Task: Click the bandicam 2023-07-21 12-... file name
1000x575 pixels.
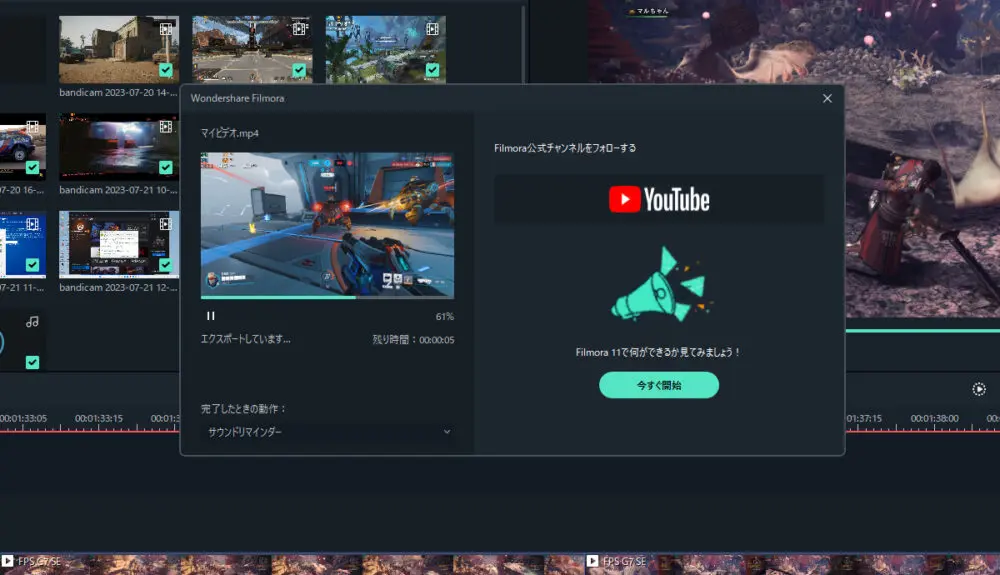Action: [x=119, y=288]
